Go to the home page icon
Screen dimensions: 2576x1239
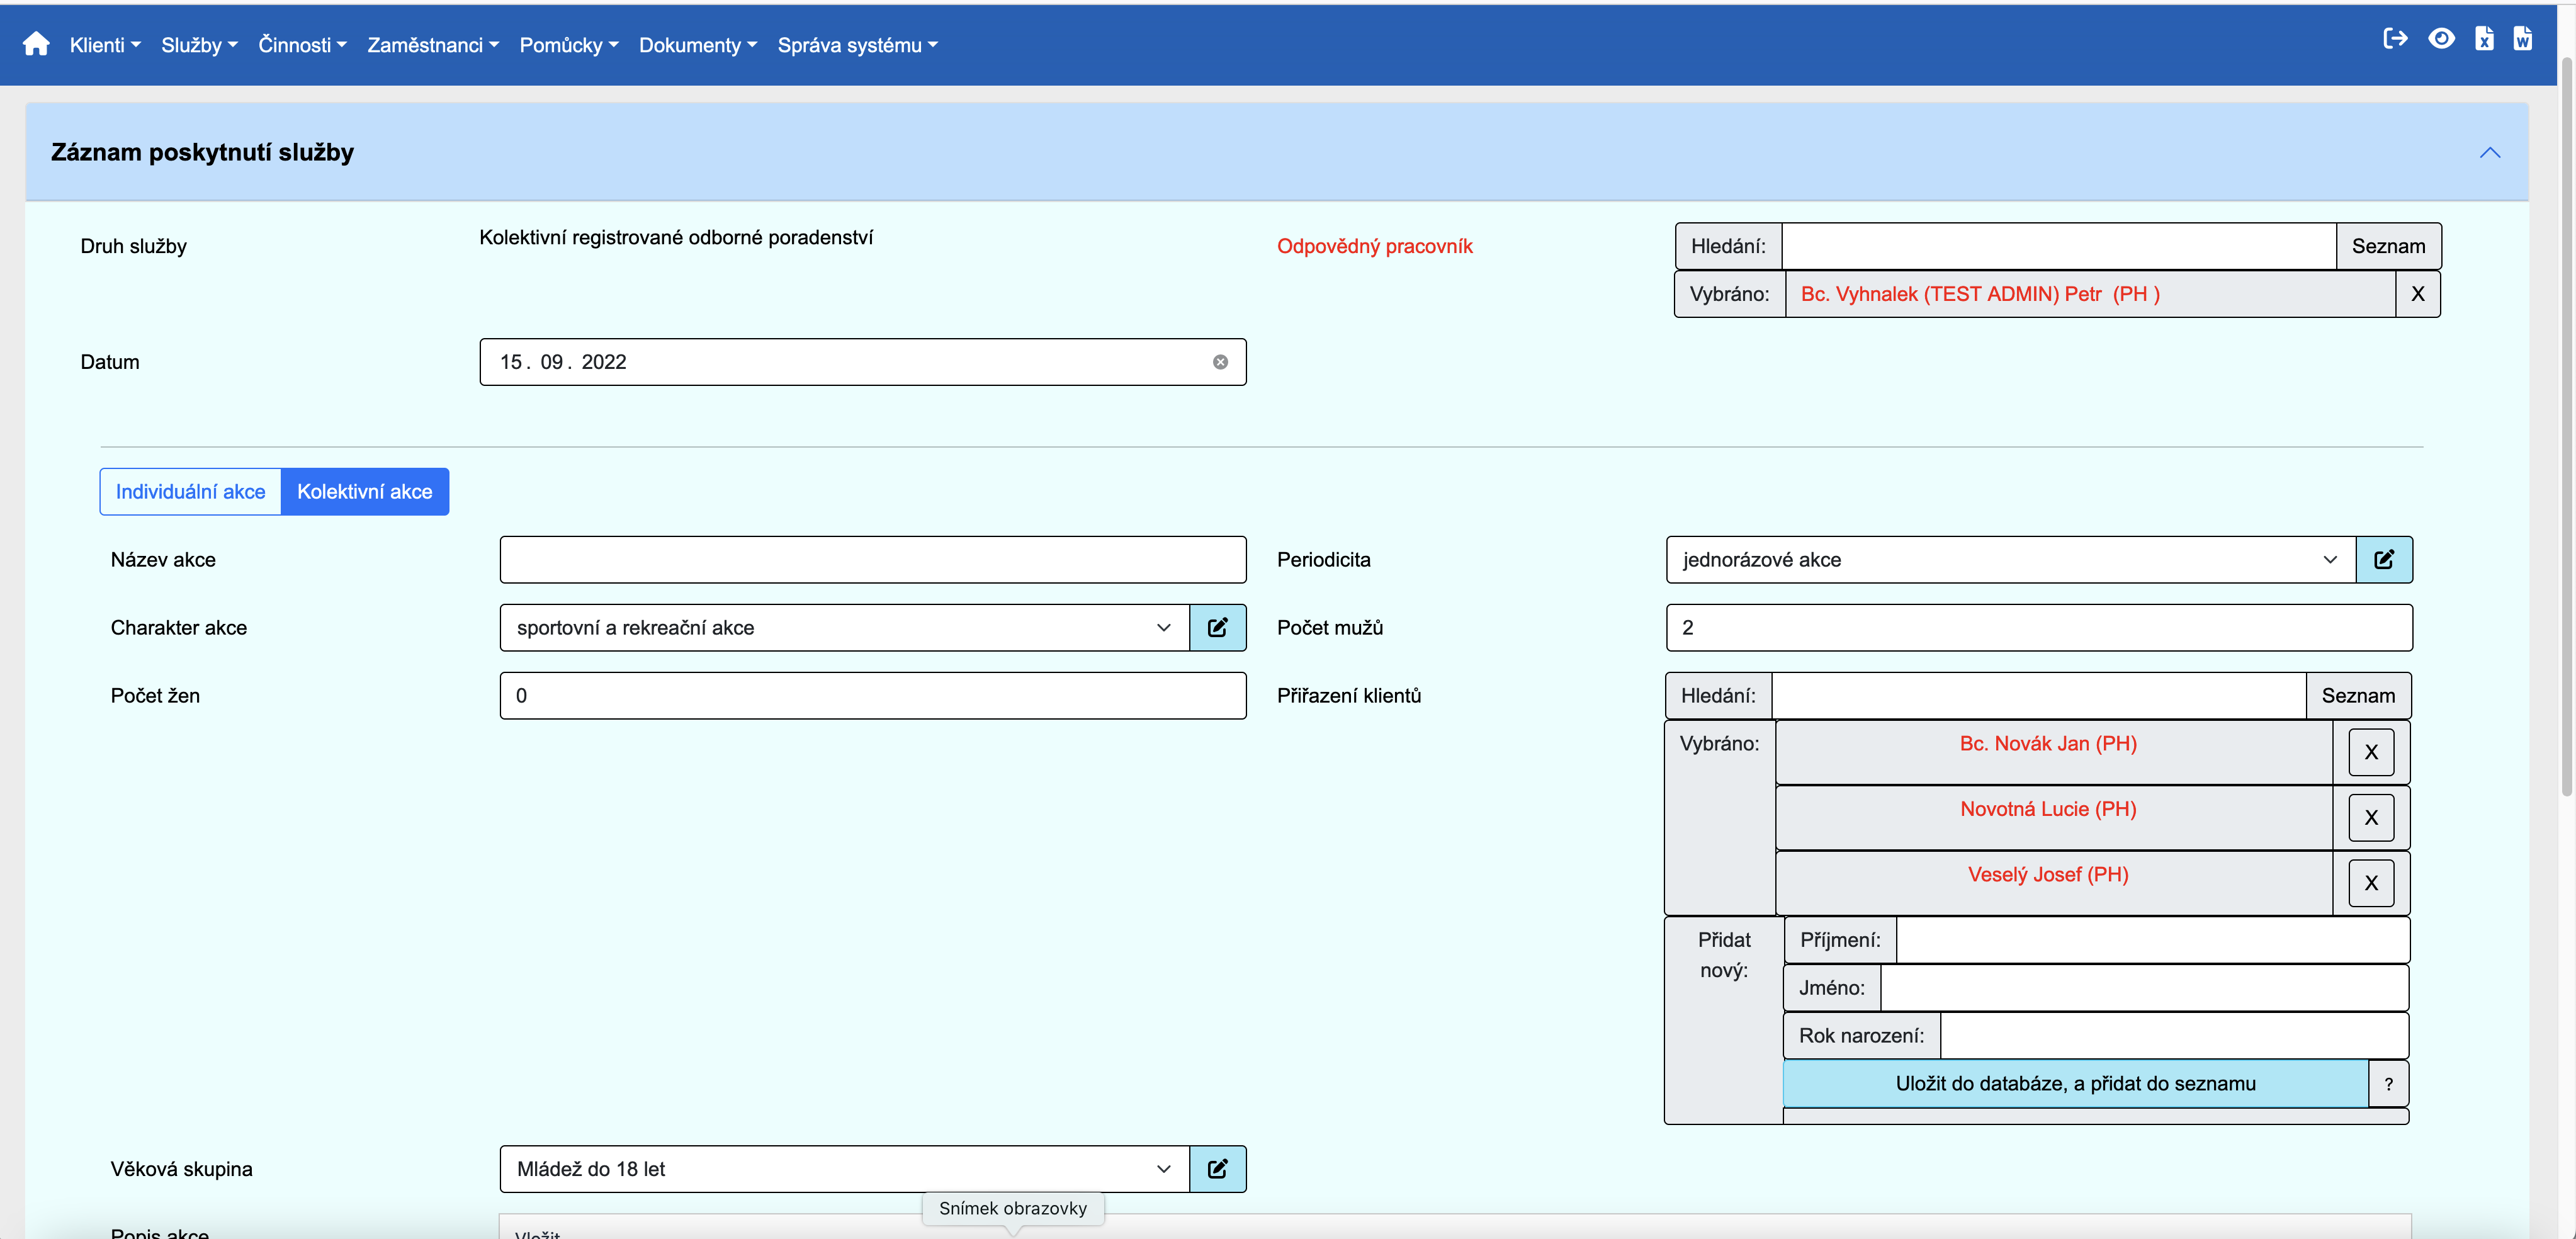(x=36, y=44)
